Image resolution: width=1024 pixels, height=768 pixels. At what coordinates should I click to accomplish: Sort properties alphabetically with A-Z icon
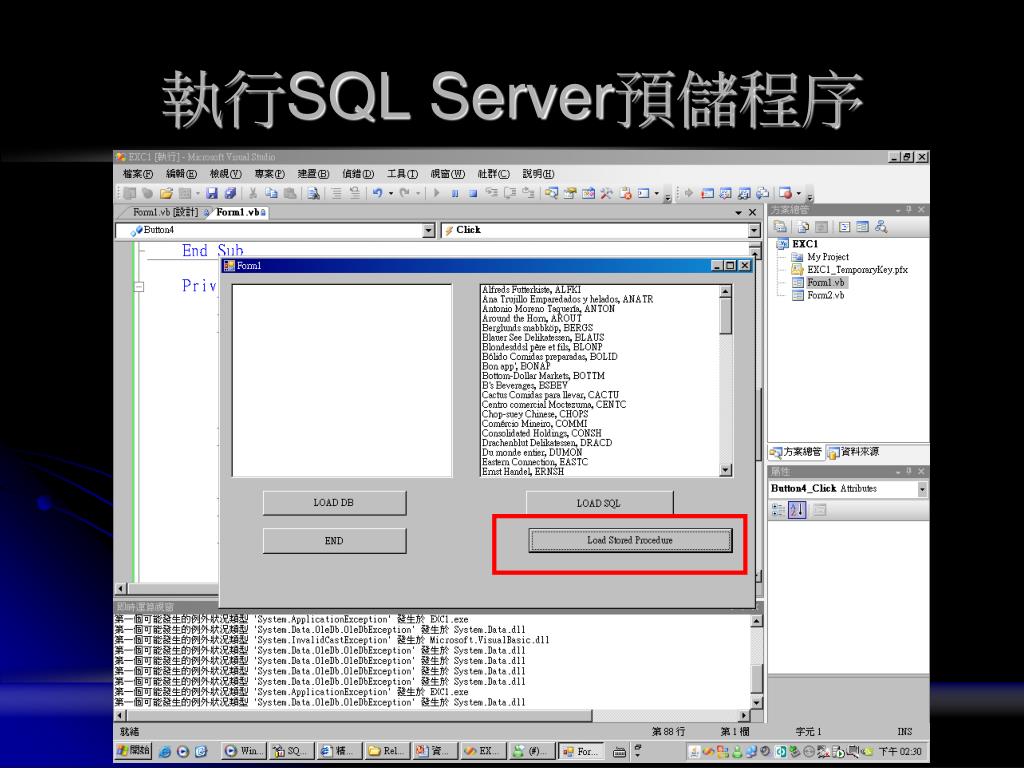tap(797, 510)
